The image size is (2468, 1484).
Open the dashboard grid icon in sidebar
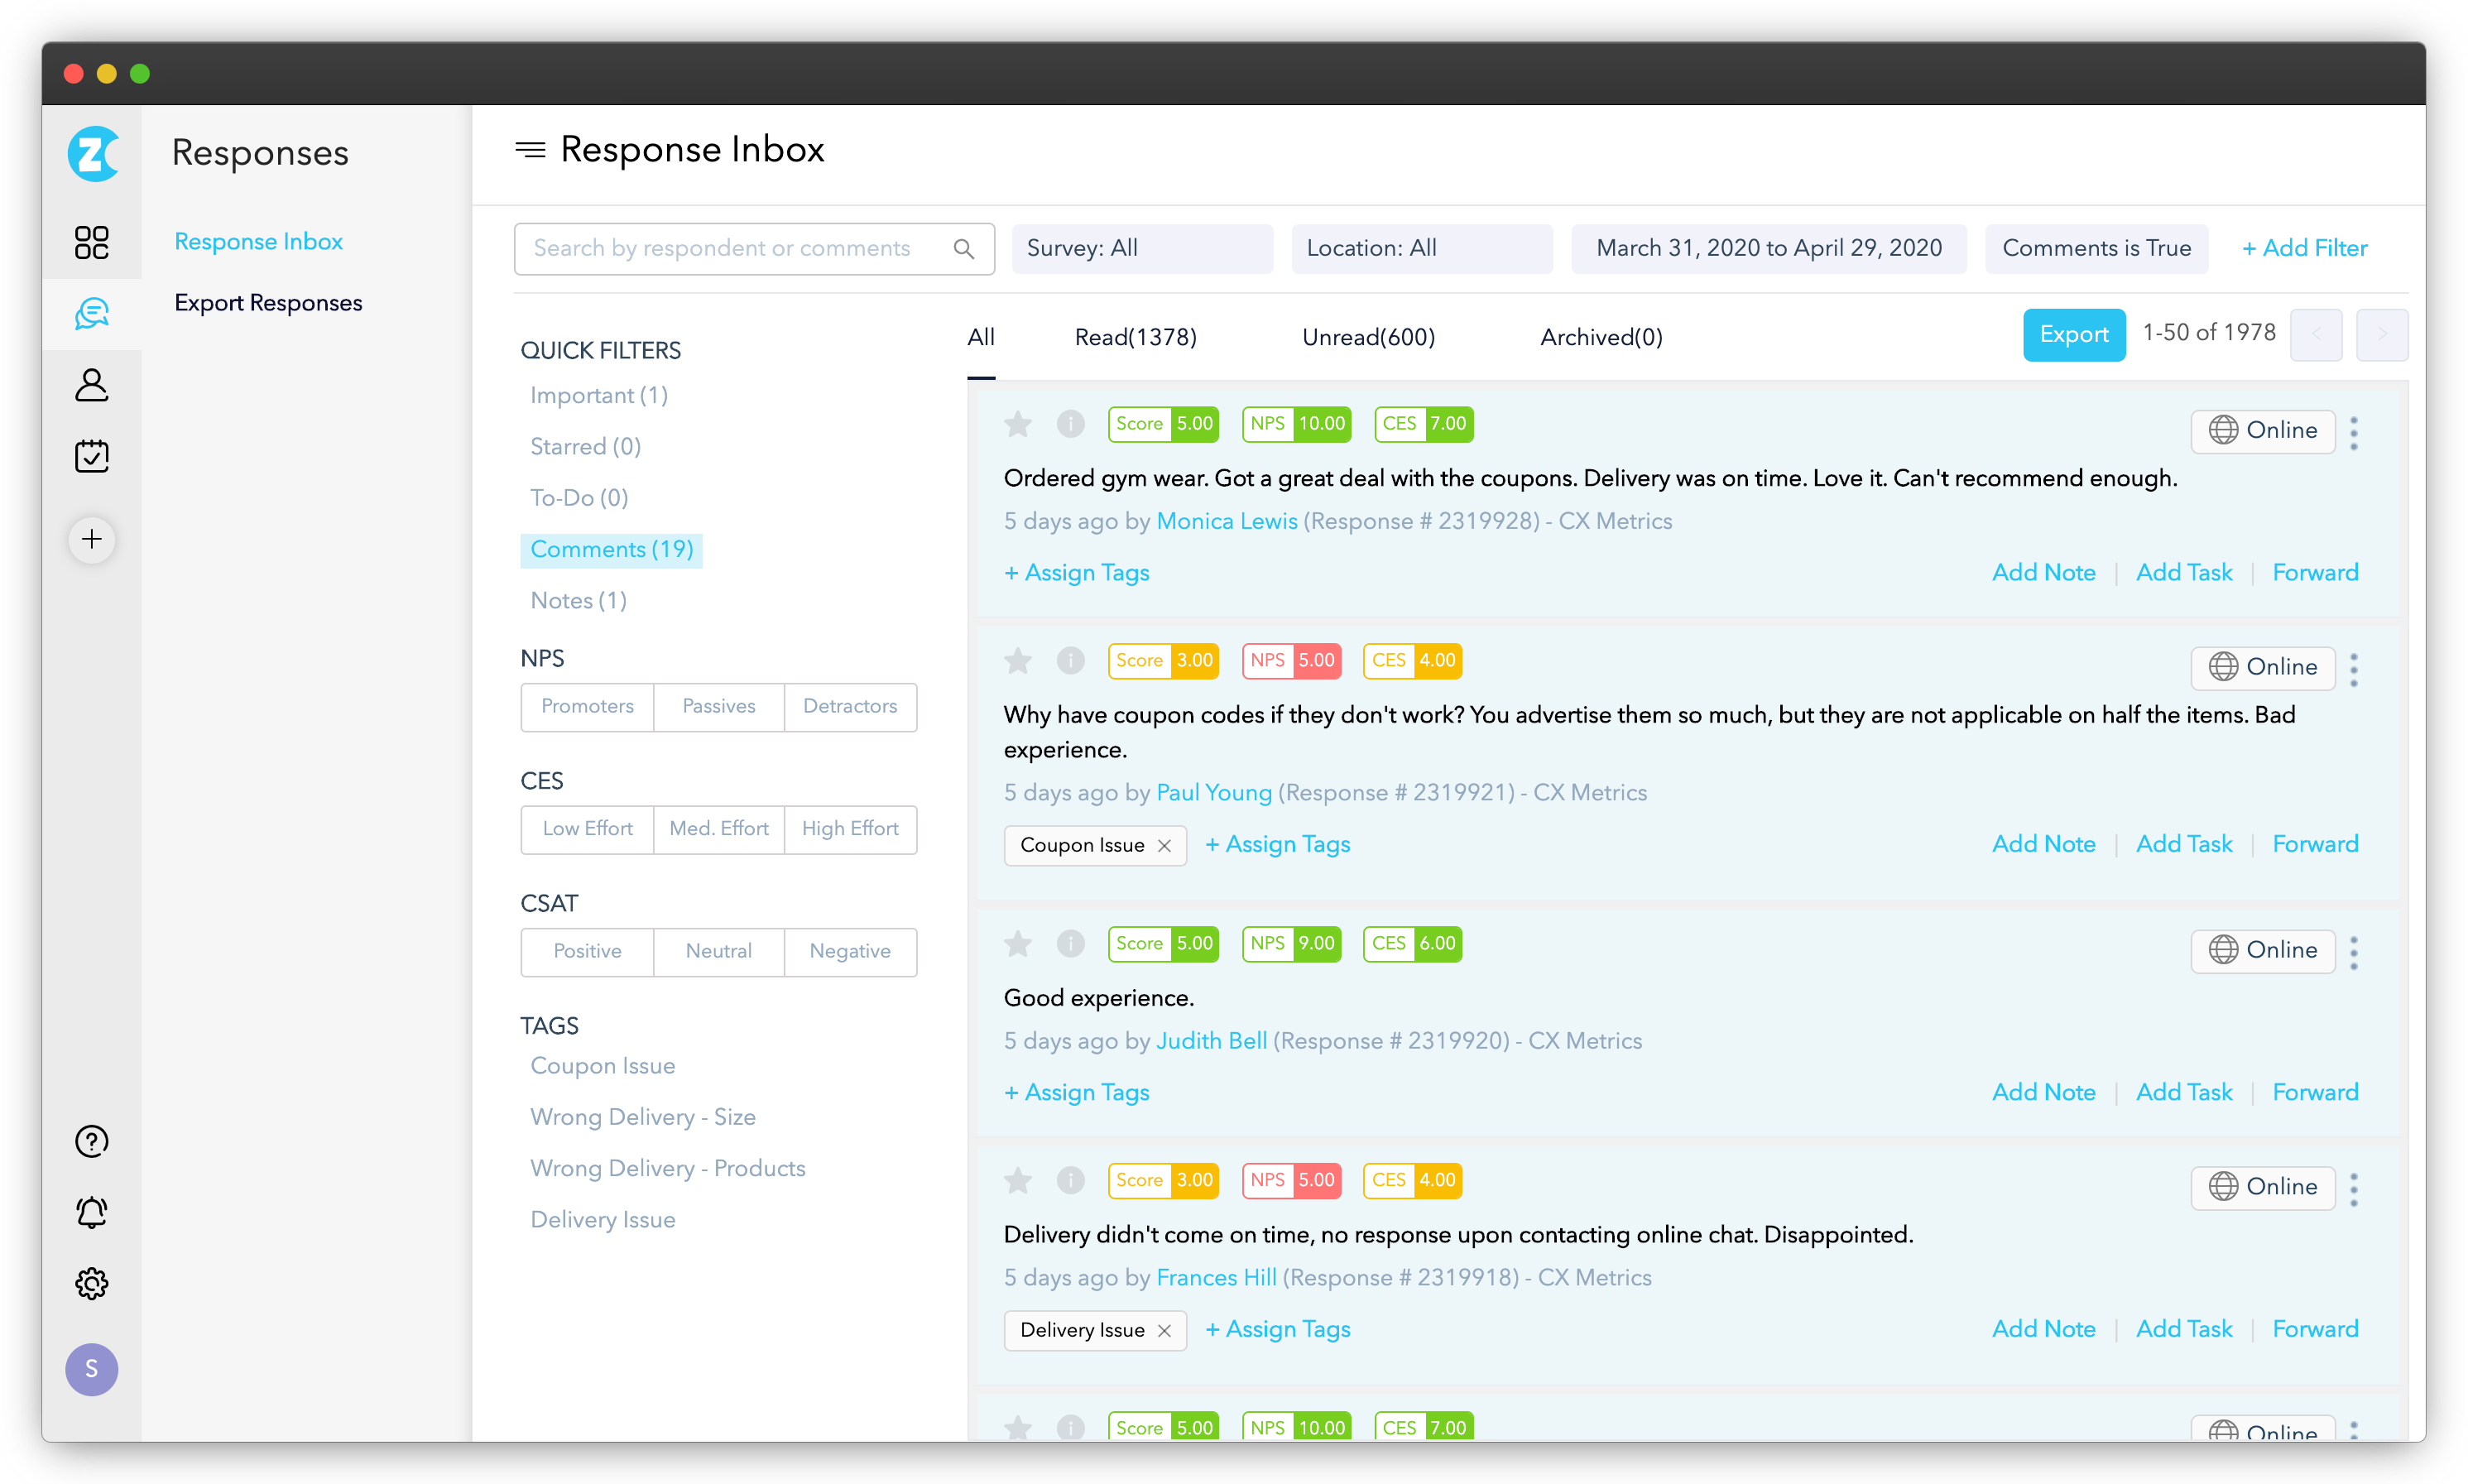[92, 243]
